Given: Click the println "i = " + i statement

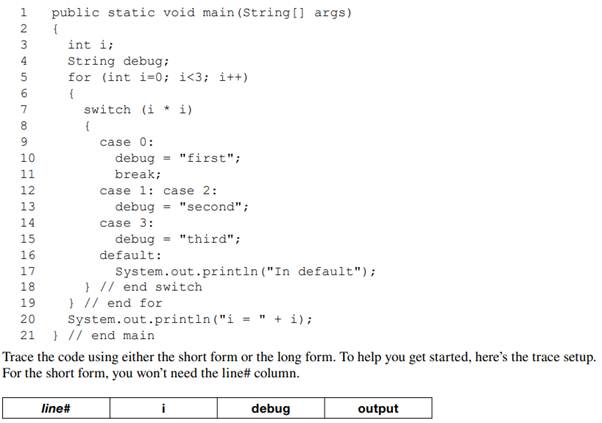Looking at the screenshot, I should pos(189,319).
